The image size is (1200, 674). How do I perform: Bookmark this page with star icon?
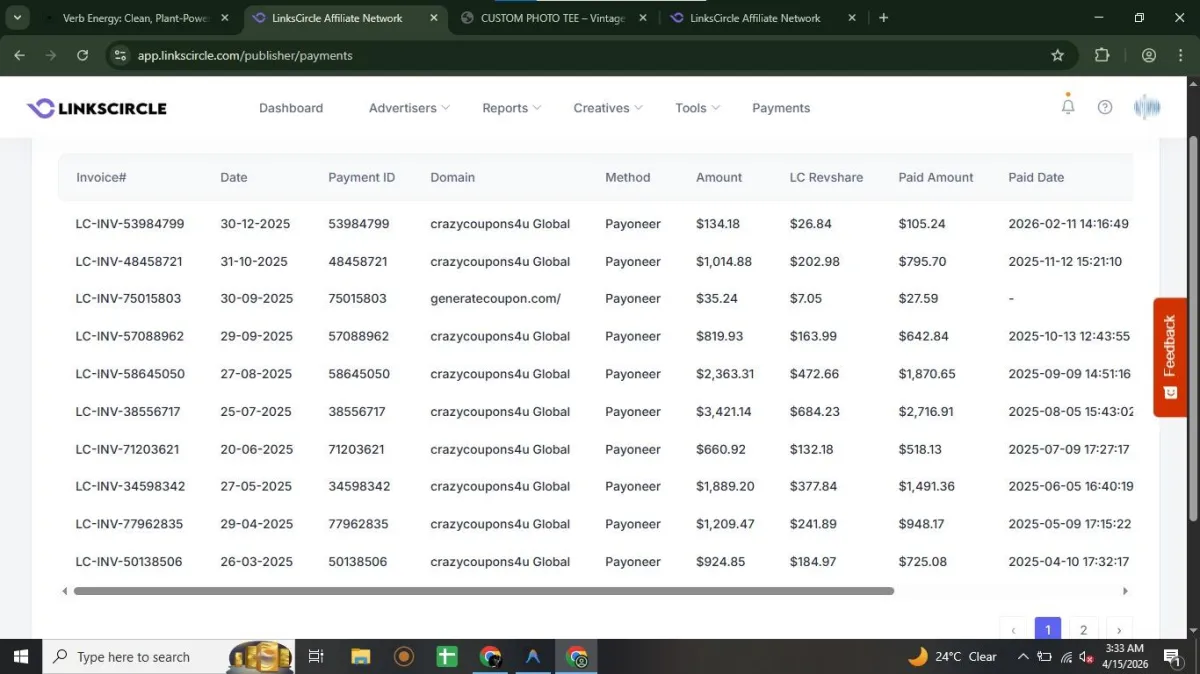click(x=1057, y=55)
